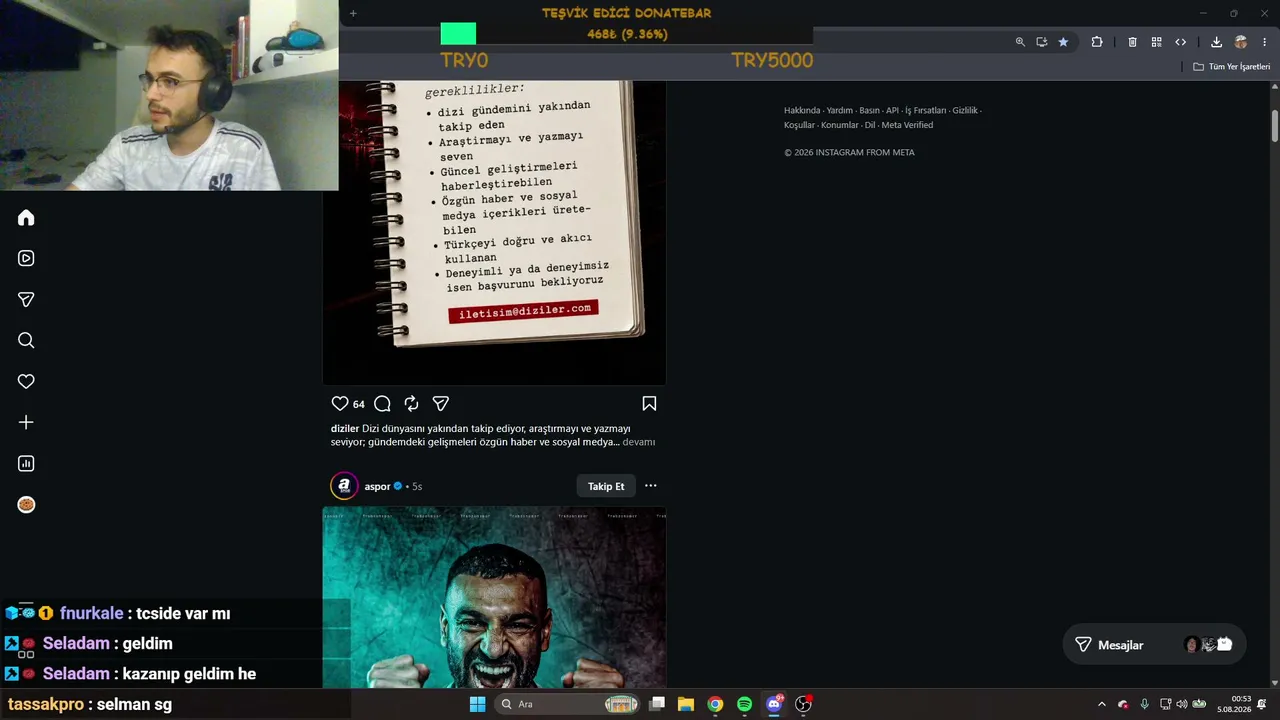Open notifications heart in the sidebar
Screen dimensions: 1280x720
pyautogui.click(x=26, y=381)
